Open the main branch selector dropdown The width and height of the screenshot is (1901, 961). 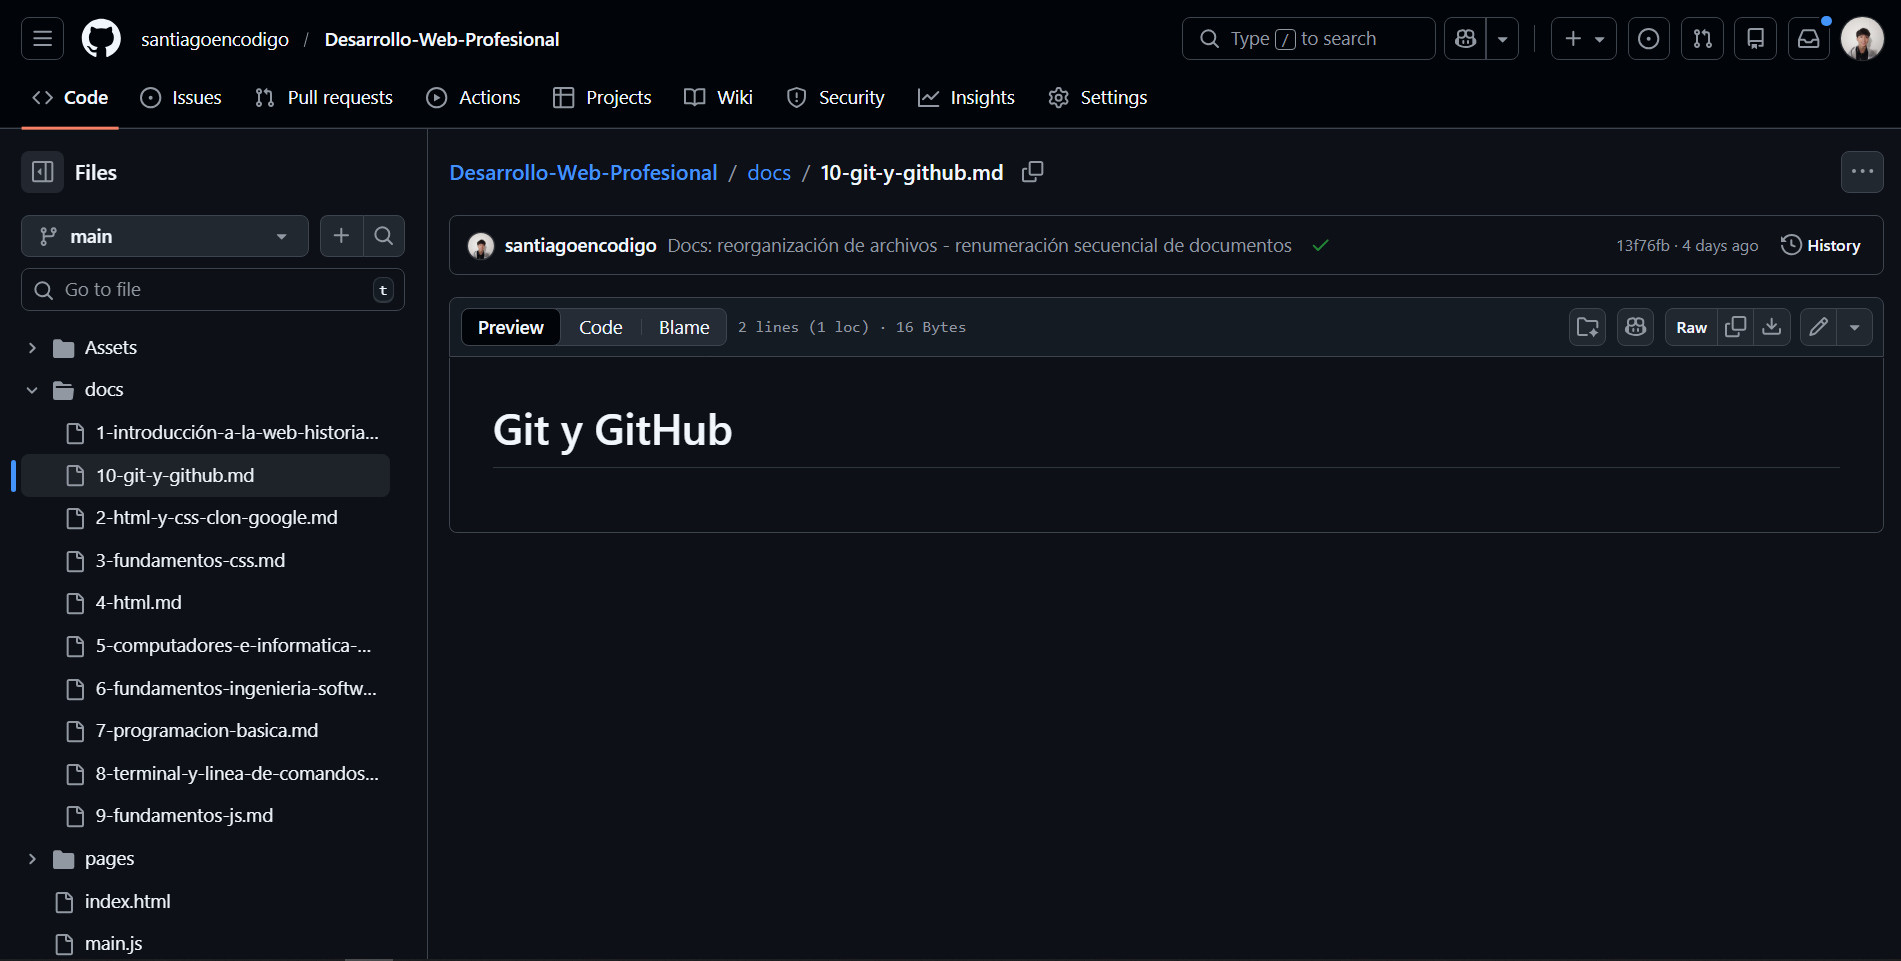(x=164, y=236)
